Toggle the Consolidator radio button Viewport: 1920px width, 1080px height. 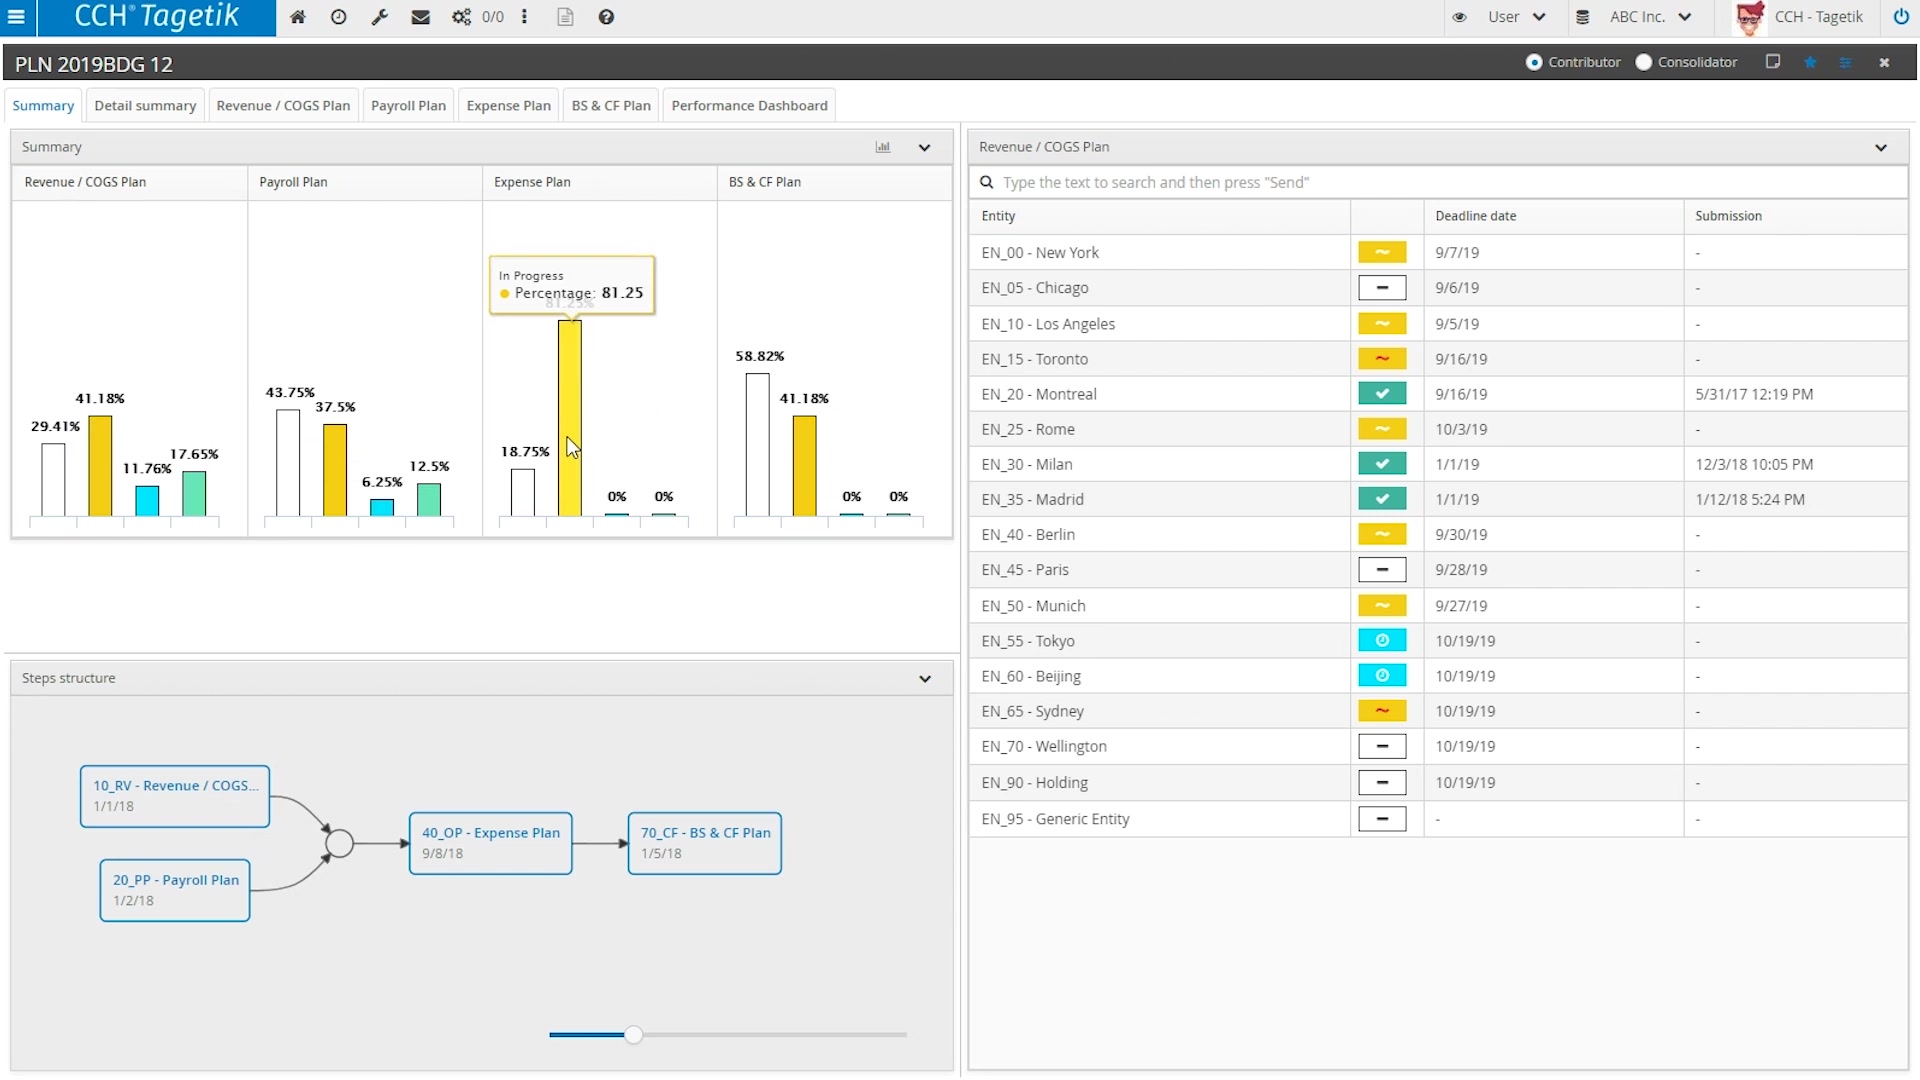pyautogui.click(x=1644, y=62)
